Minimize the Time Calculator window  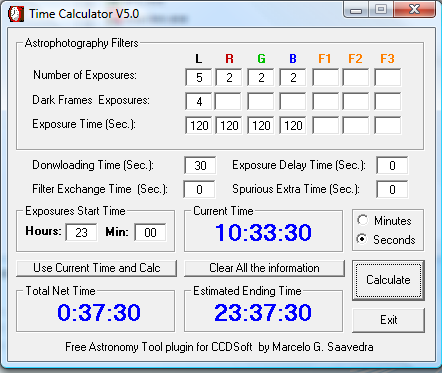pos(356,10)
